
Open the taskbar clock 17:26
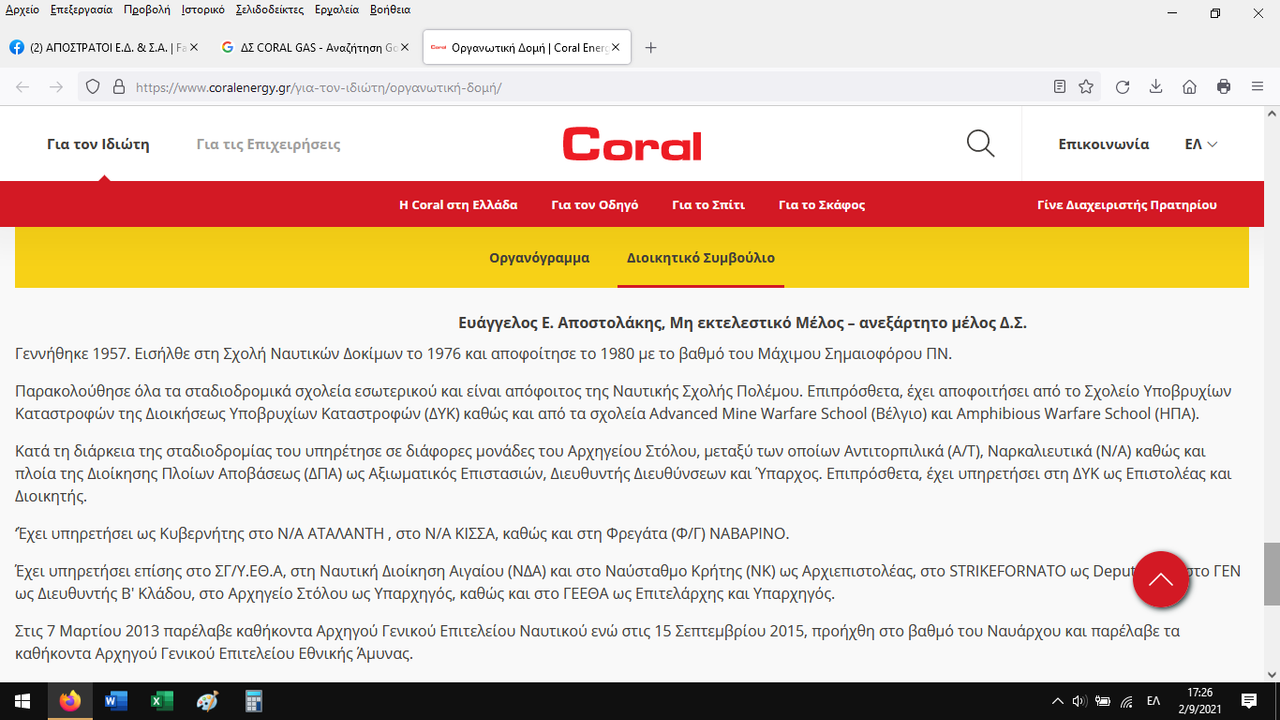(x=1200, y=701)
